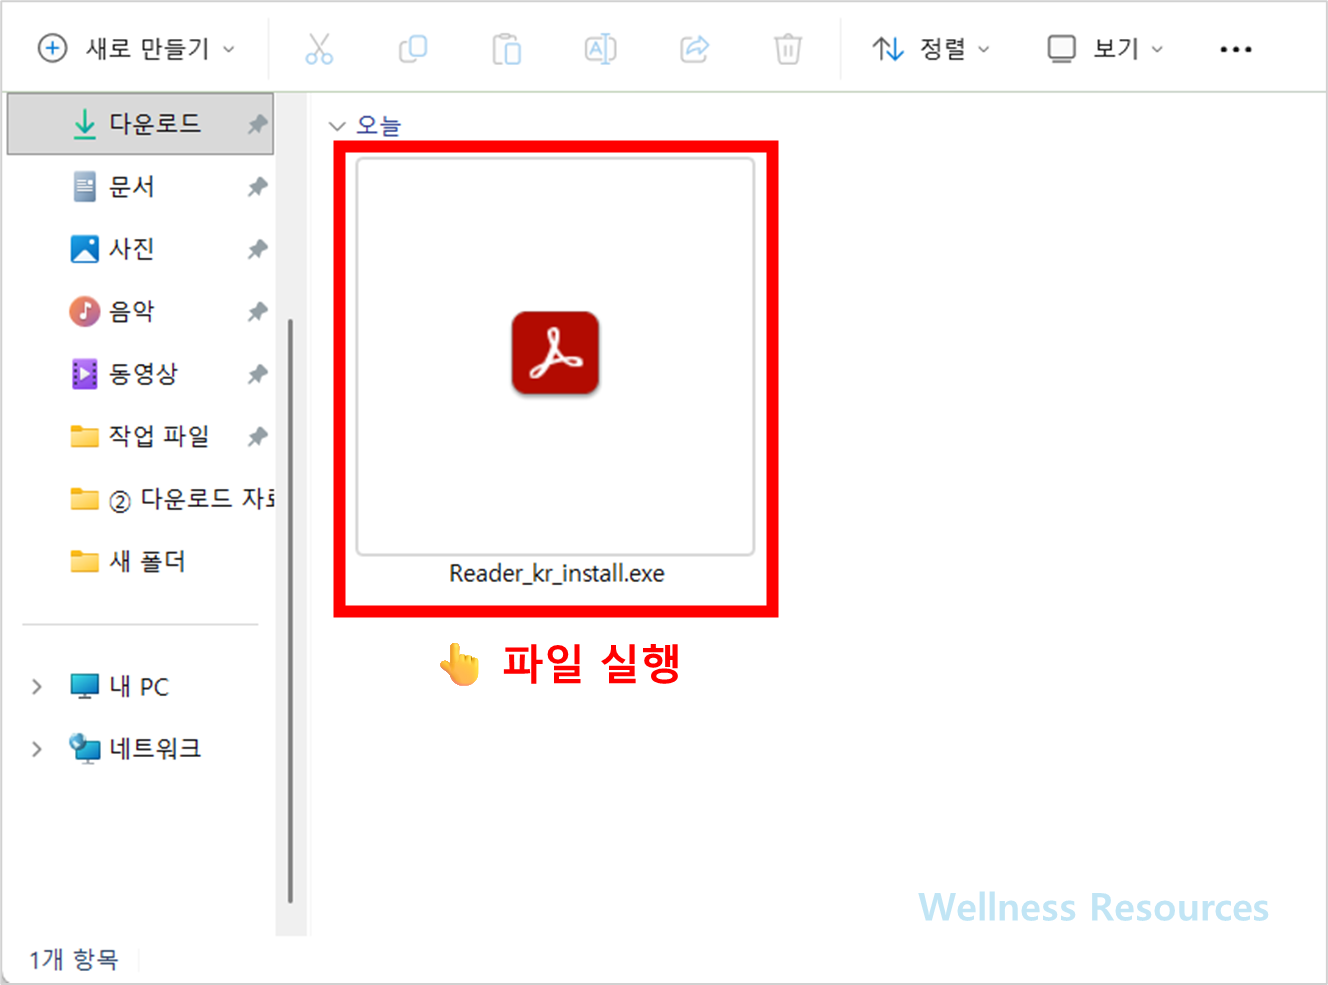This screenshot has width=1328, height=985.
Task: Click the Rename icon in toolbar
Action: click(600, 48)
